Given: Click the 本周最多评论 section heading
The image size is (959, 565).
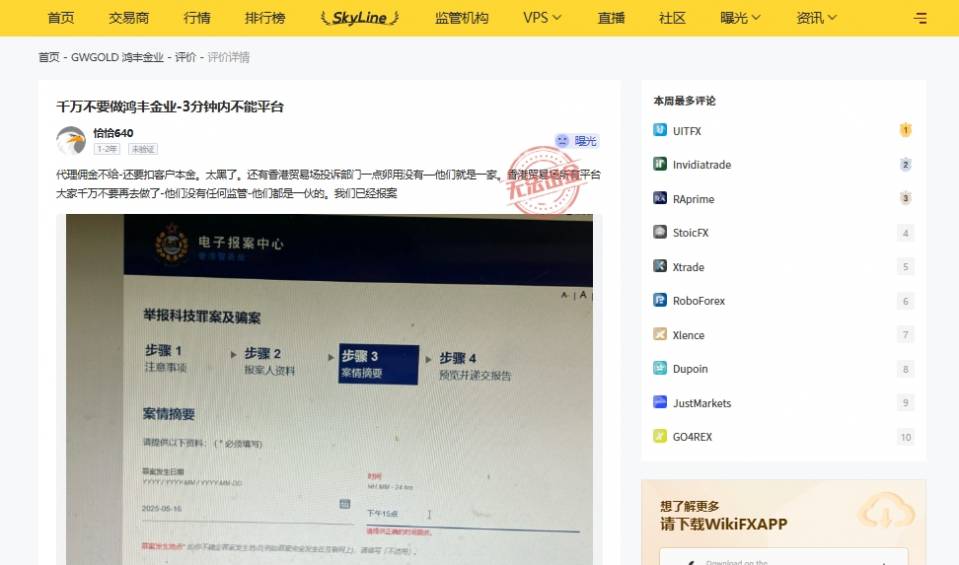Looking at the screenshot, I should click(x=684, y=100).
